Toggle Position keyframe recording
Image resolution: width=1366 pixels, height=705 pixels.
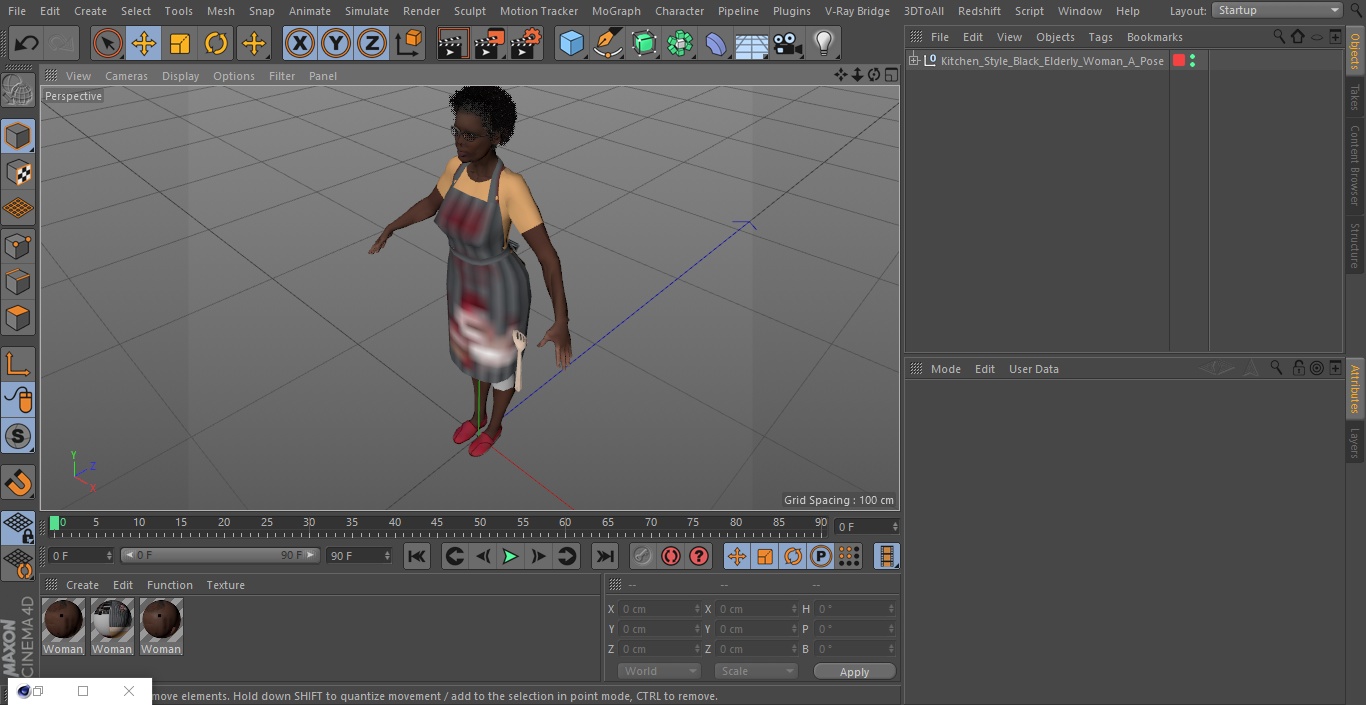(x=737, y=556)
